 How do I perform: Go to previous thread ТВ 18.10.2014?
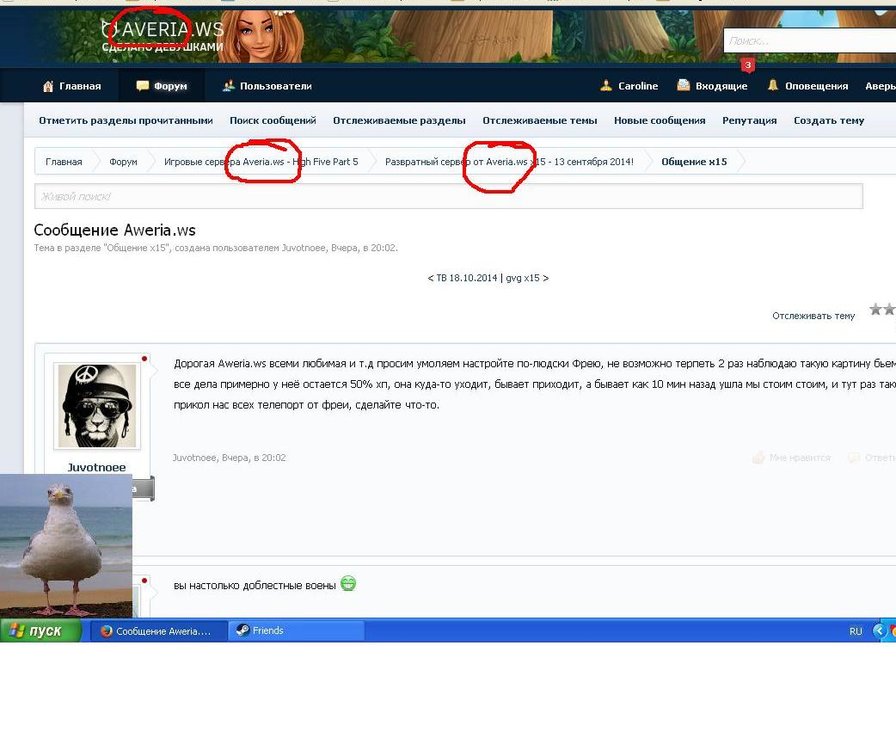pyautogui.click(x=464, y=278)
